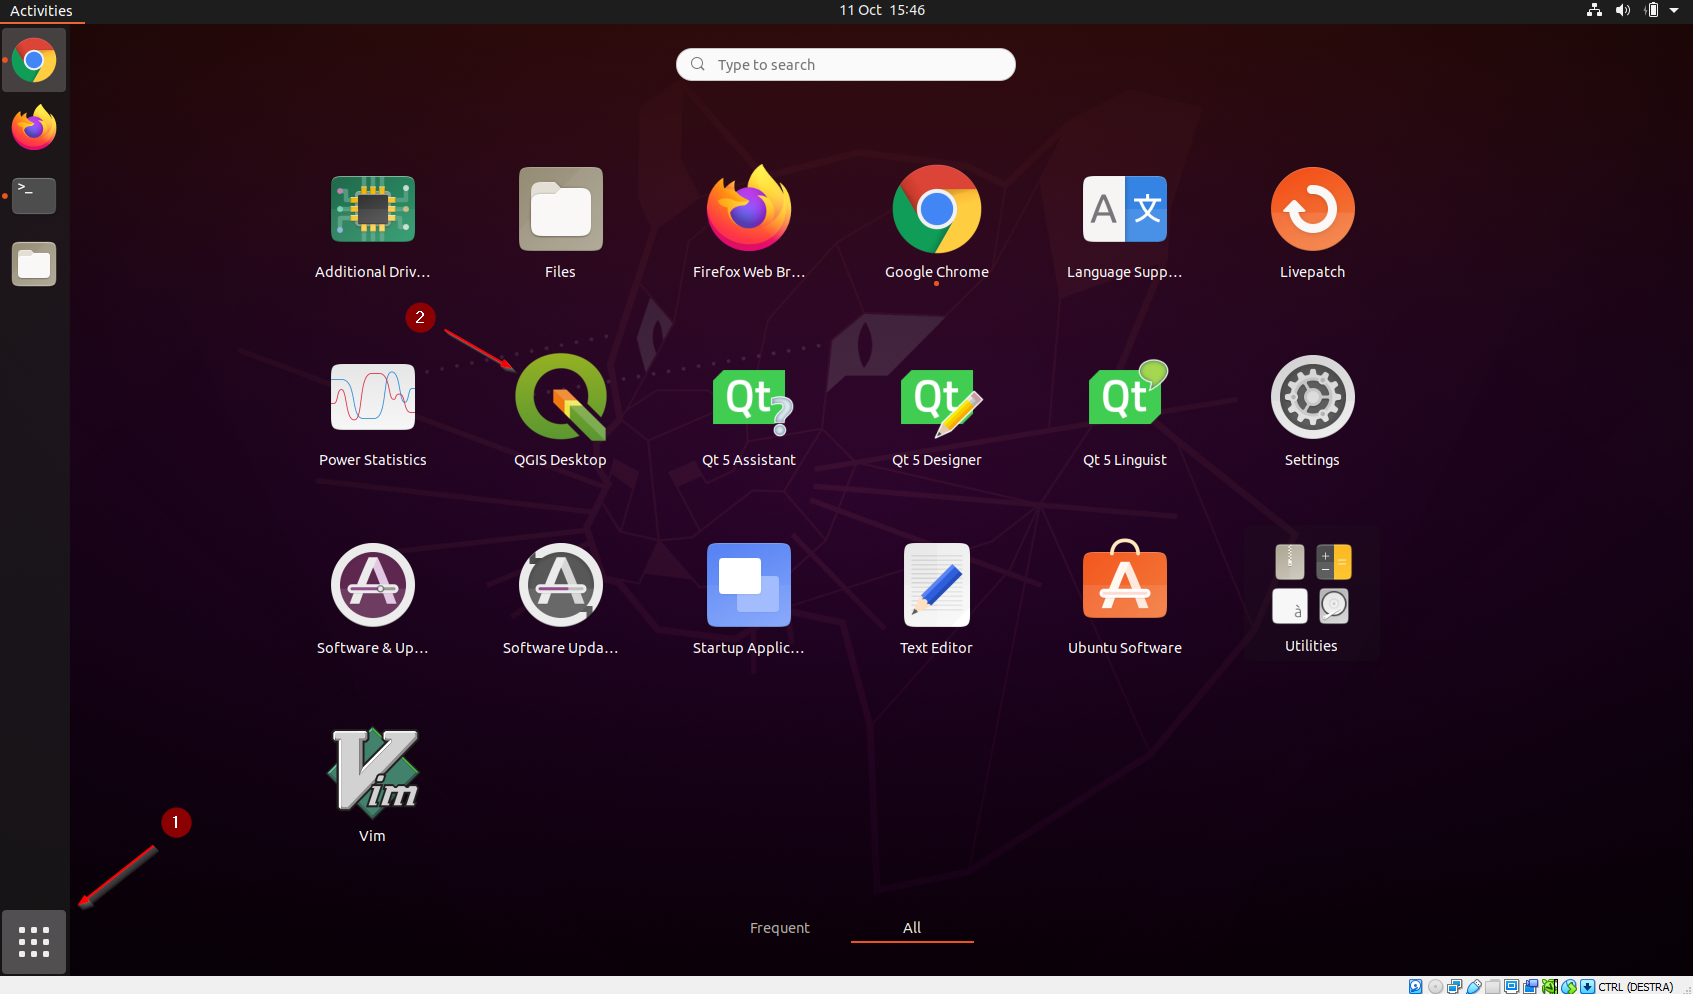Open the Settings app

click(x=1312, y=397)
